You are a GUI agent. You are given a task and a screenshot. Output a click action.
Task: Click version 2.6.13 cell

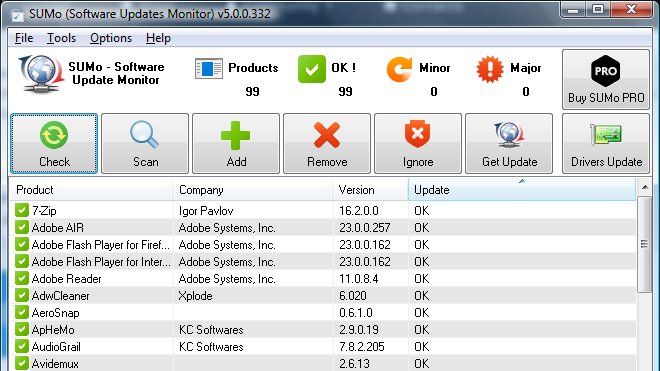coord(354,364)
